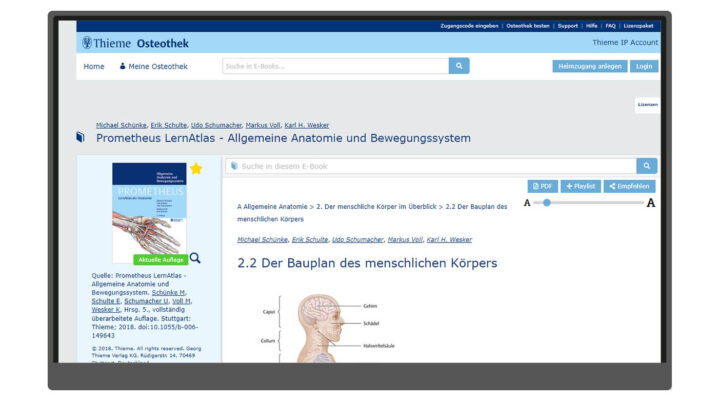Open author Erik Schulte above book title
Screen dimensions: 718x400
pyautogui.click(x=169, y=125)
